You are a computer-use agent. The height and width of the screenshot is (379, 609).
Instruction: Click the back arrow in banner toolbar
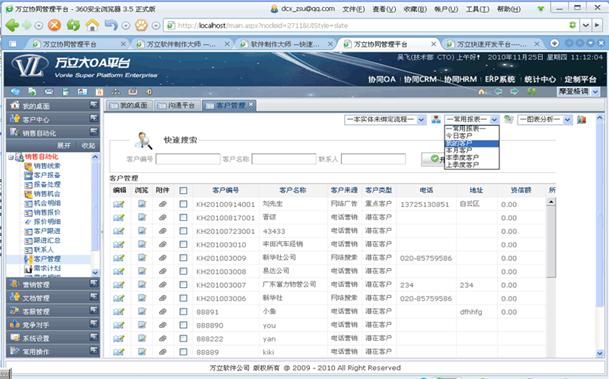point(498,92)
